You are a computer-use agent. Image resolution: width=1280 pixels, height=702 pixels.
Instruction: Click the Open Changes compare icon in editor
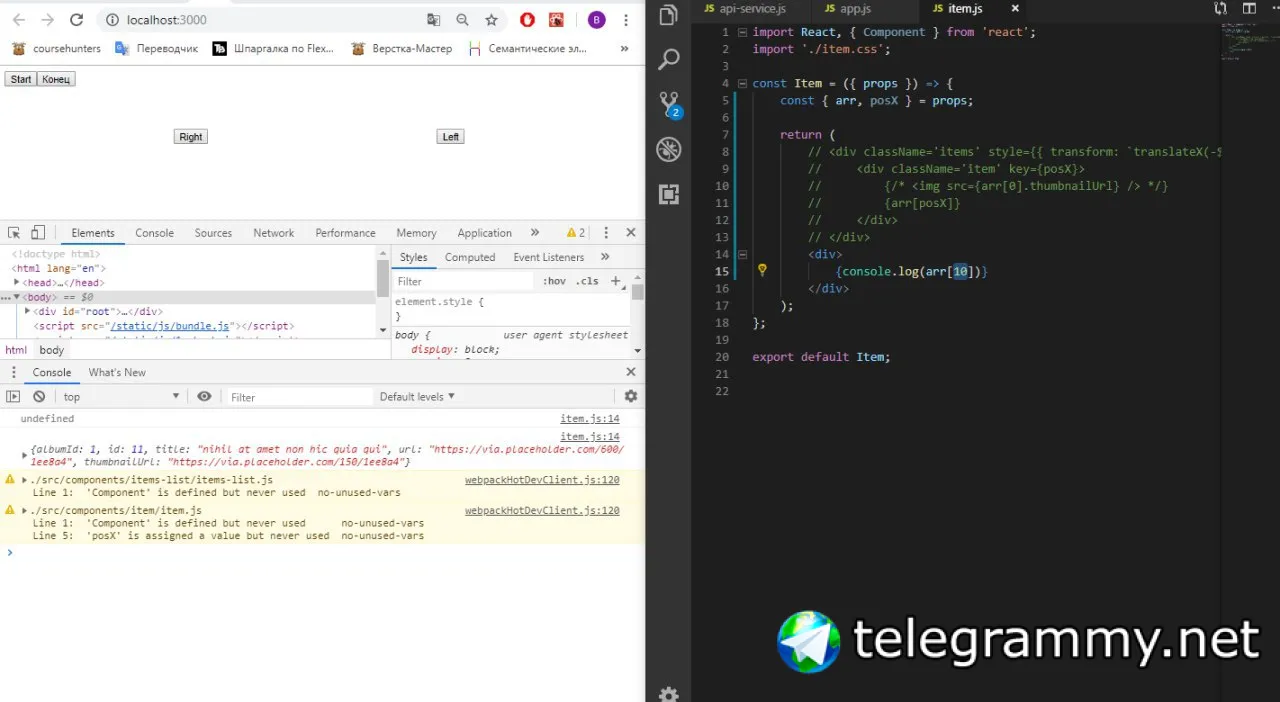(1220, 8)
